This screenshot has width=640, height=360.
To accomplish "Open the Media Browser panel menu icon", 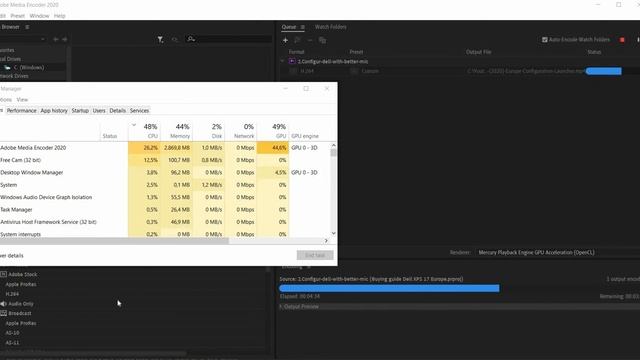I will 27,27.
